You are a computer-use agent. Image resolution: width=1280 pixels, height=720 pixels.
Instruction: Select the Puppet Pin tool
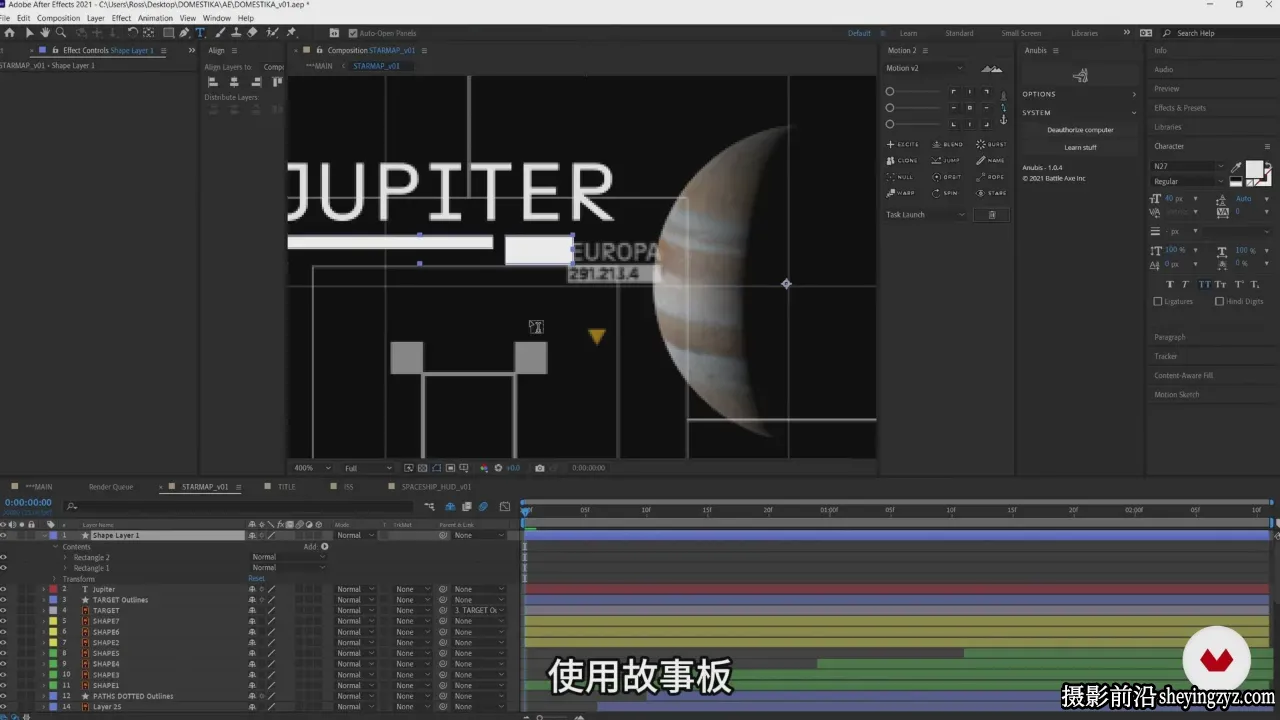(291, 33)
